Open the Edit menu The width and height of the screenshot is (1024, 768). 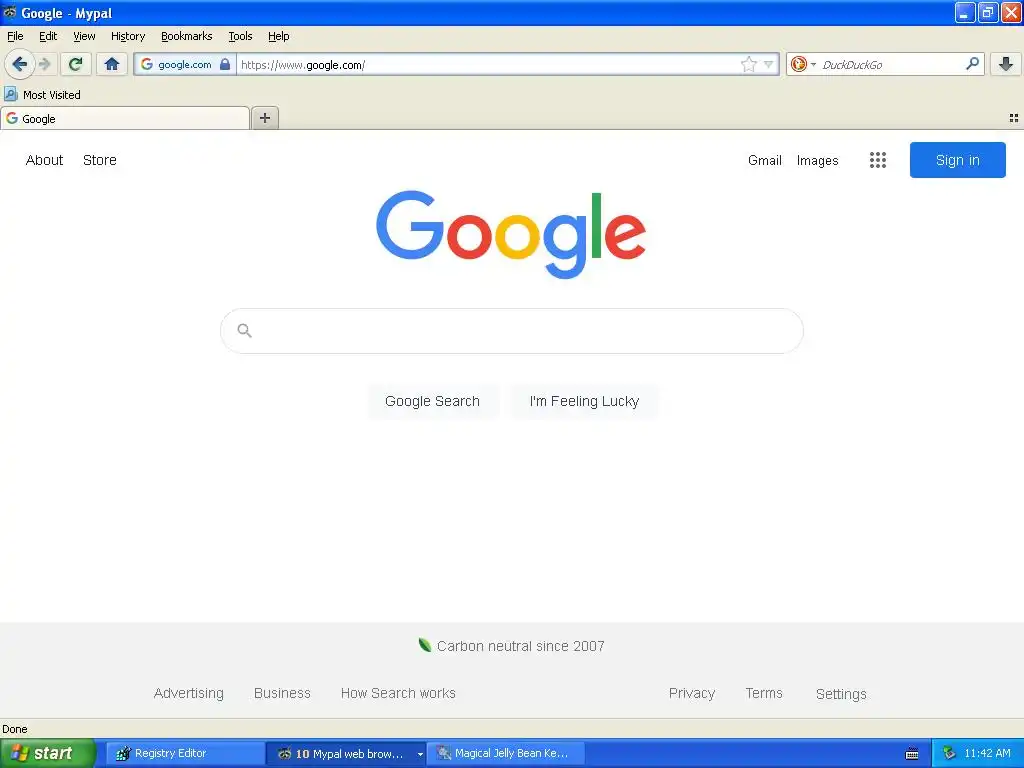48,36
